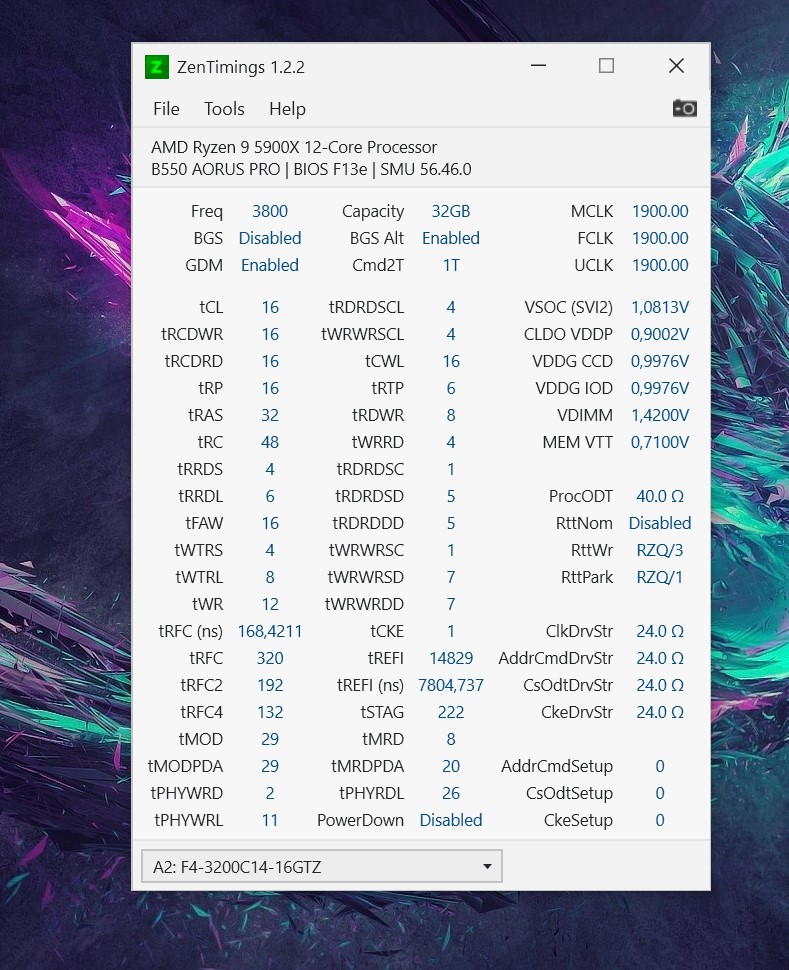Click the RttNom Disabled value
Screen dimensions: 789x970
tap(660, 523)
